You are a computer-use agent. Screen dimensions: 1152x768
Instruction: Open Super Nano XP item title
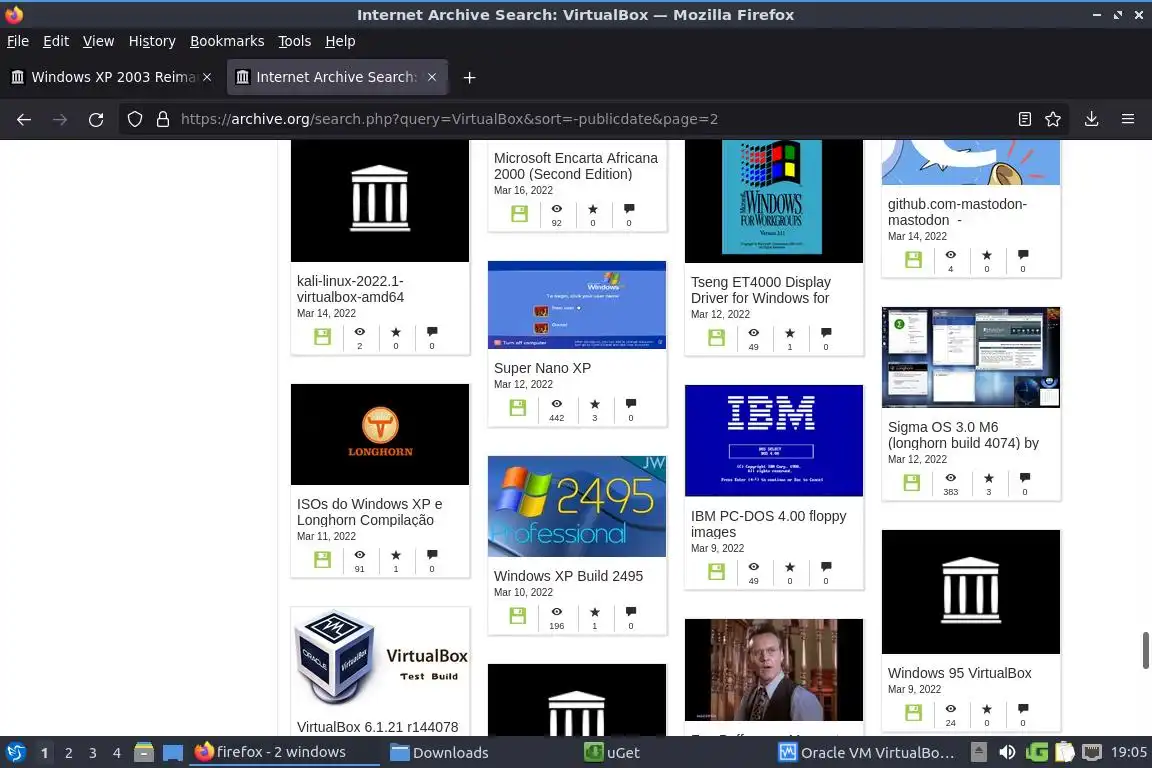542,368
